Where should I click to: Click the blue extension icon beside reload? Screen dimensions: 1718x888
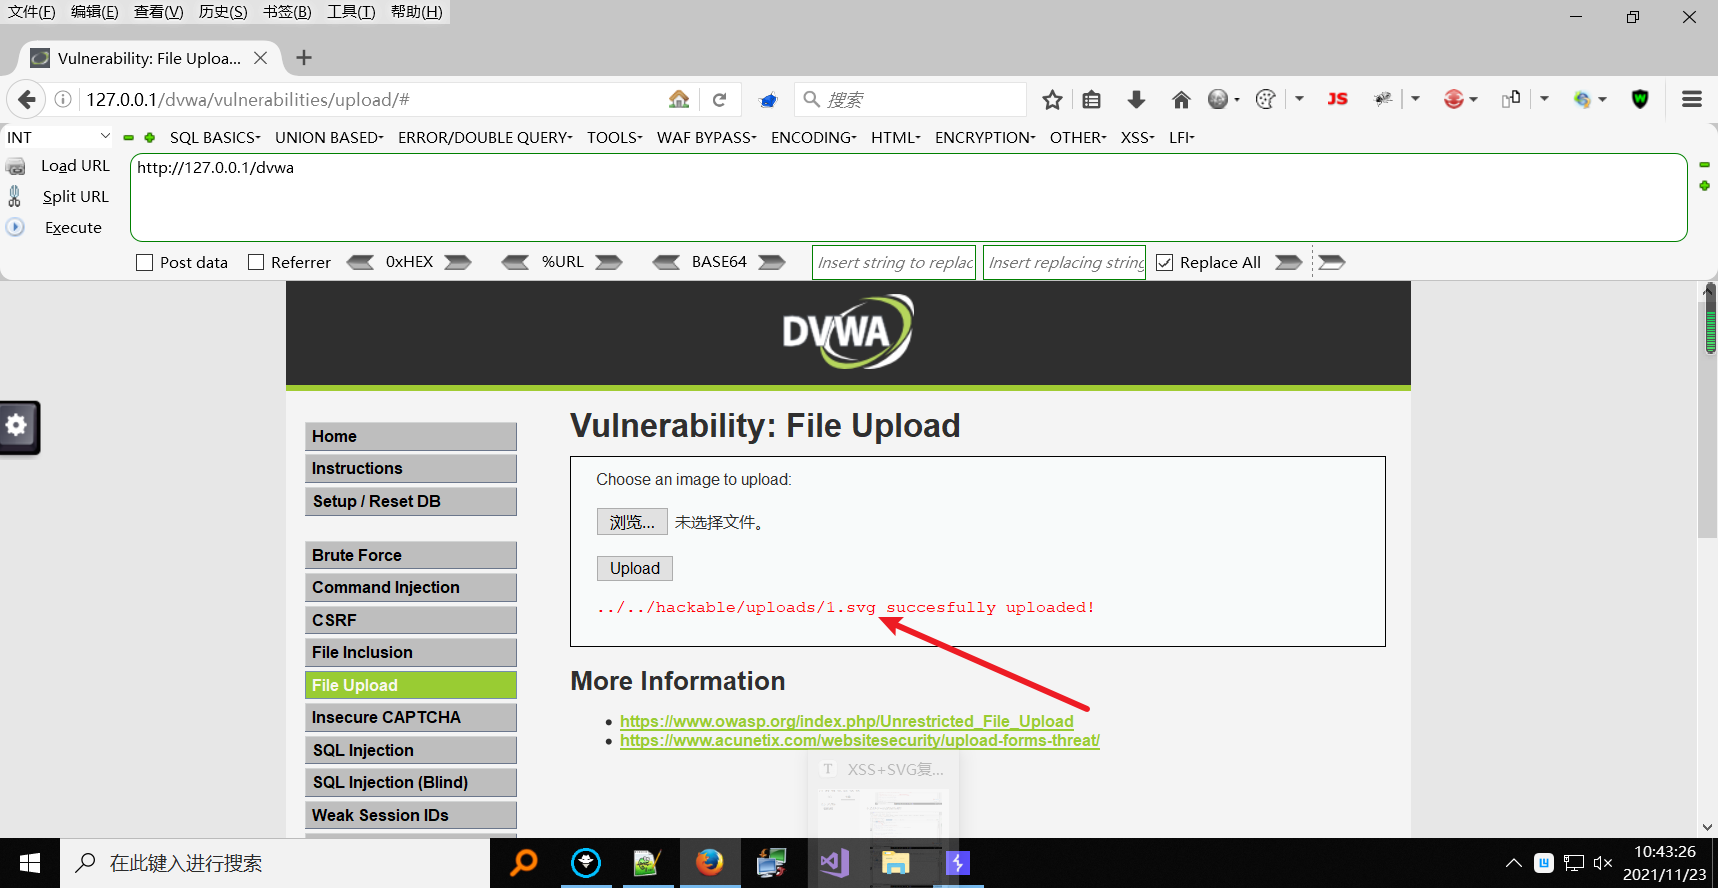[x=768, y=99]
